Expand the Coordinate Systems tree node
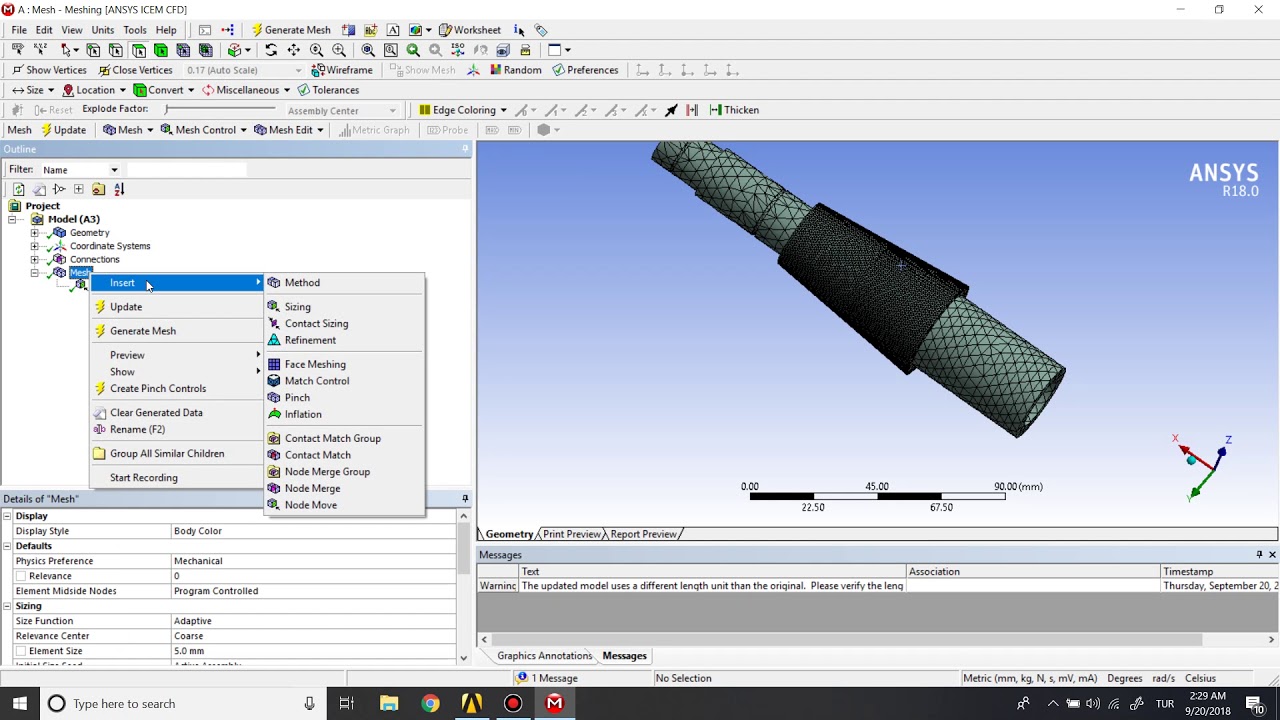 tap(35, 246)
